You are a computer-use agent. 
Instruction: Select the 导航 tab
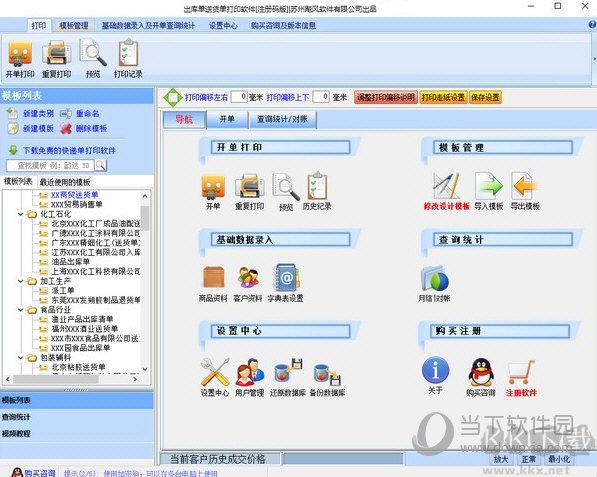(x=184, y=120)
